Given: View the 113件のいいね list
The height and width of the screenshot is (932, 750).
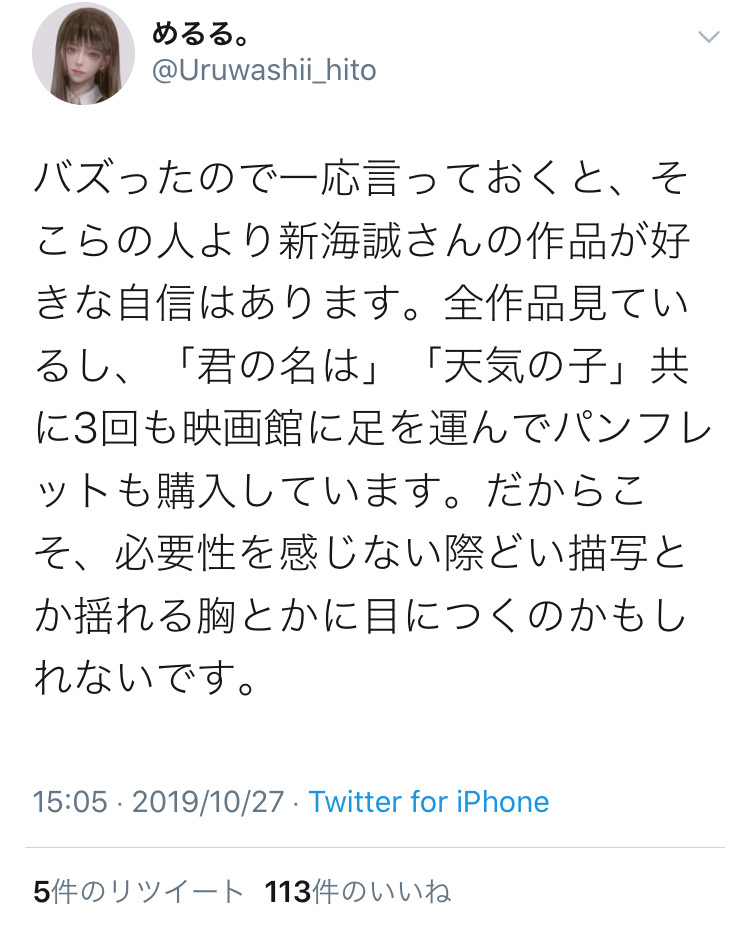Looking at the screenshot, I should pos(358,892).
